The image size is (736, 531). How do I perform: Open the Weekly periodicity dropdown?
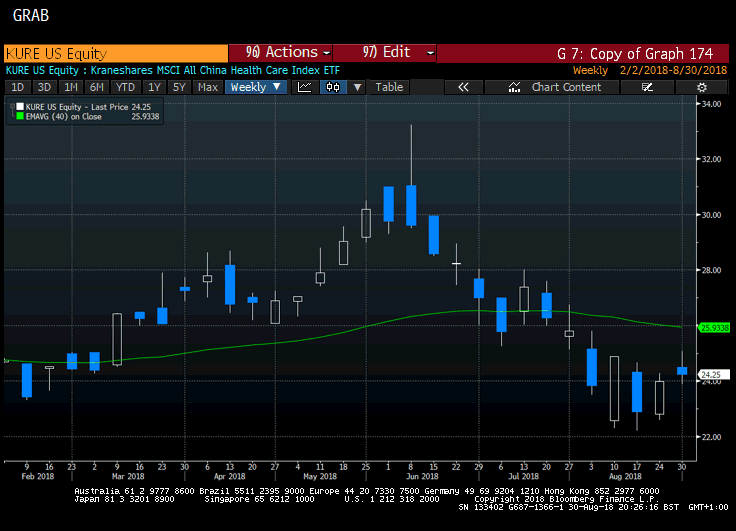(256, 87)
